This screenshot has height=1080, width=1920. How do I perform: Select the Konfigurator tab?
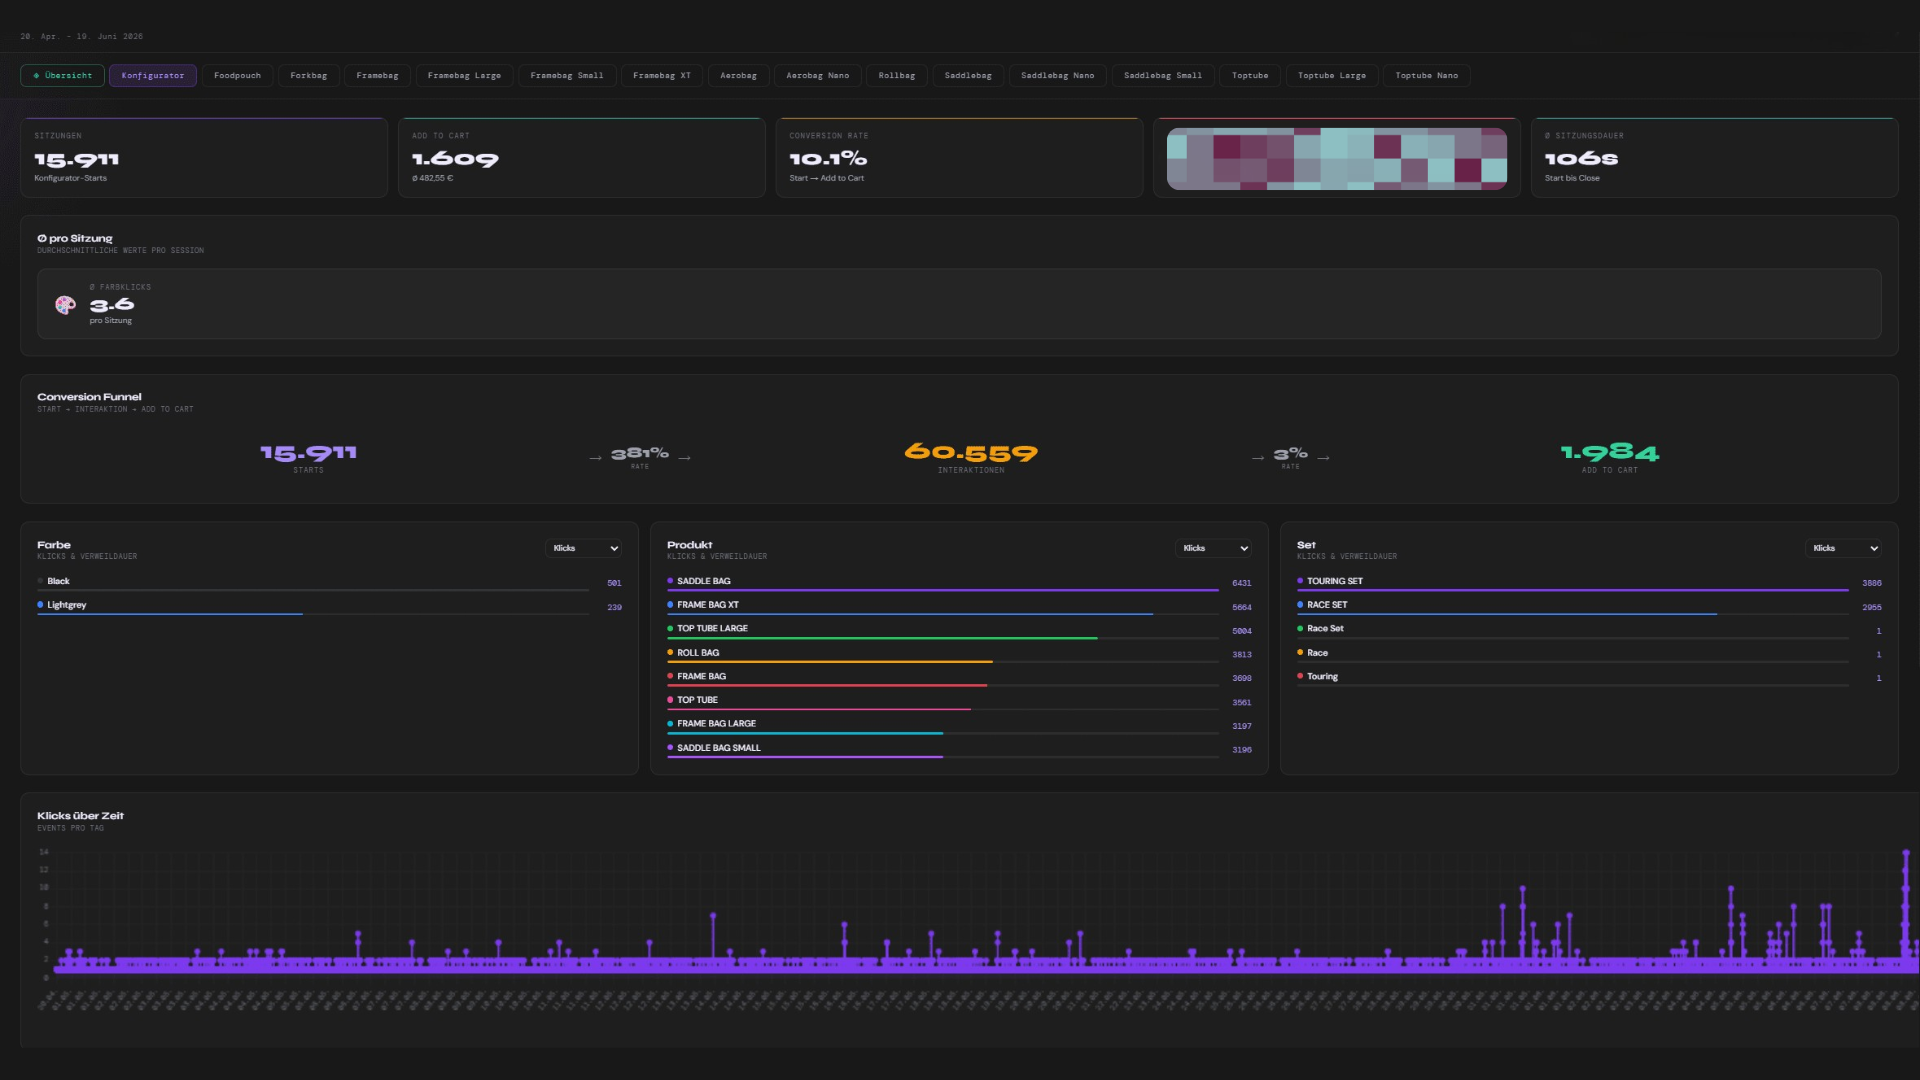[153, 76]
